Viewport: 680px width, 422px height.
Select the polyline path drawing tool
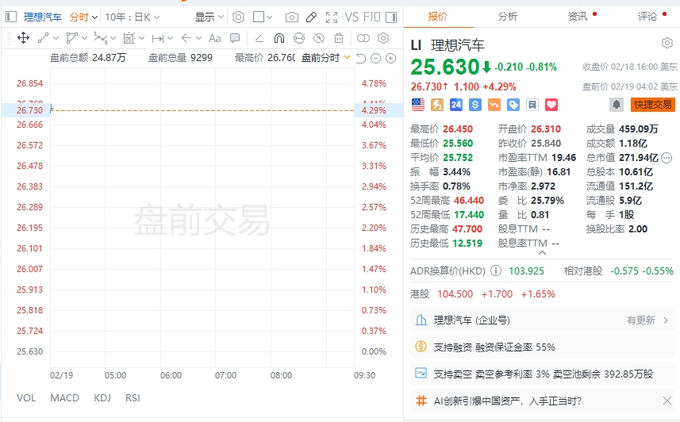click(72, 38)
